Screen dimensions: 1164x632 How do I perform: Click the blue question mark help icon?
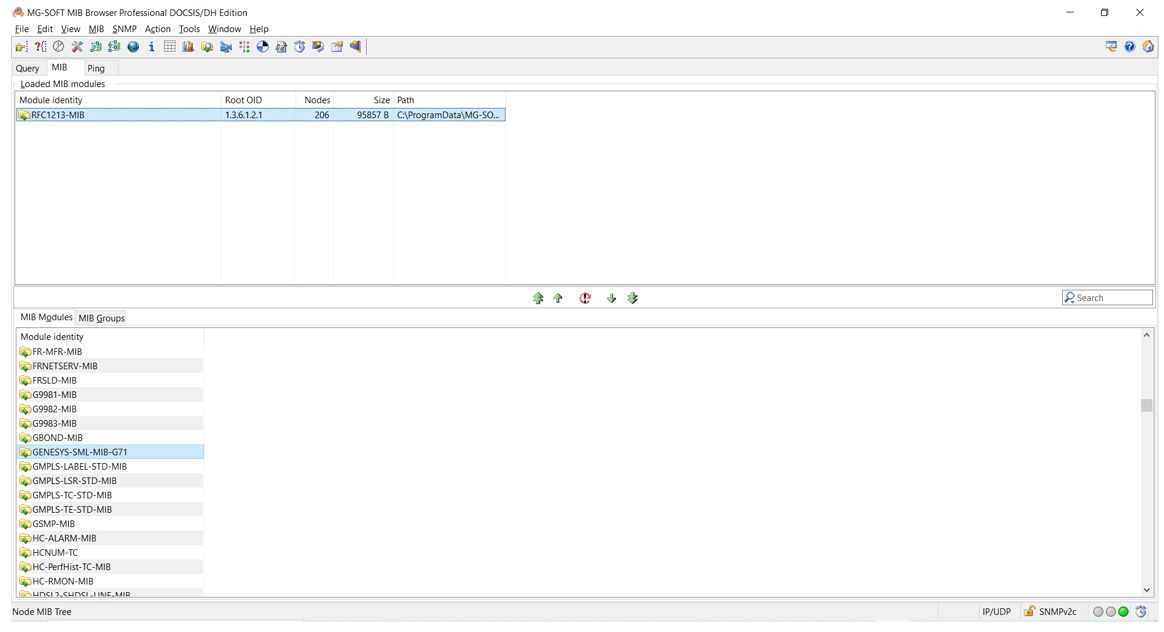1129,47
